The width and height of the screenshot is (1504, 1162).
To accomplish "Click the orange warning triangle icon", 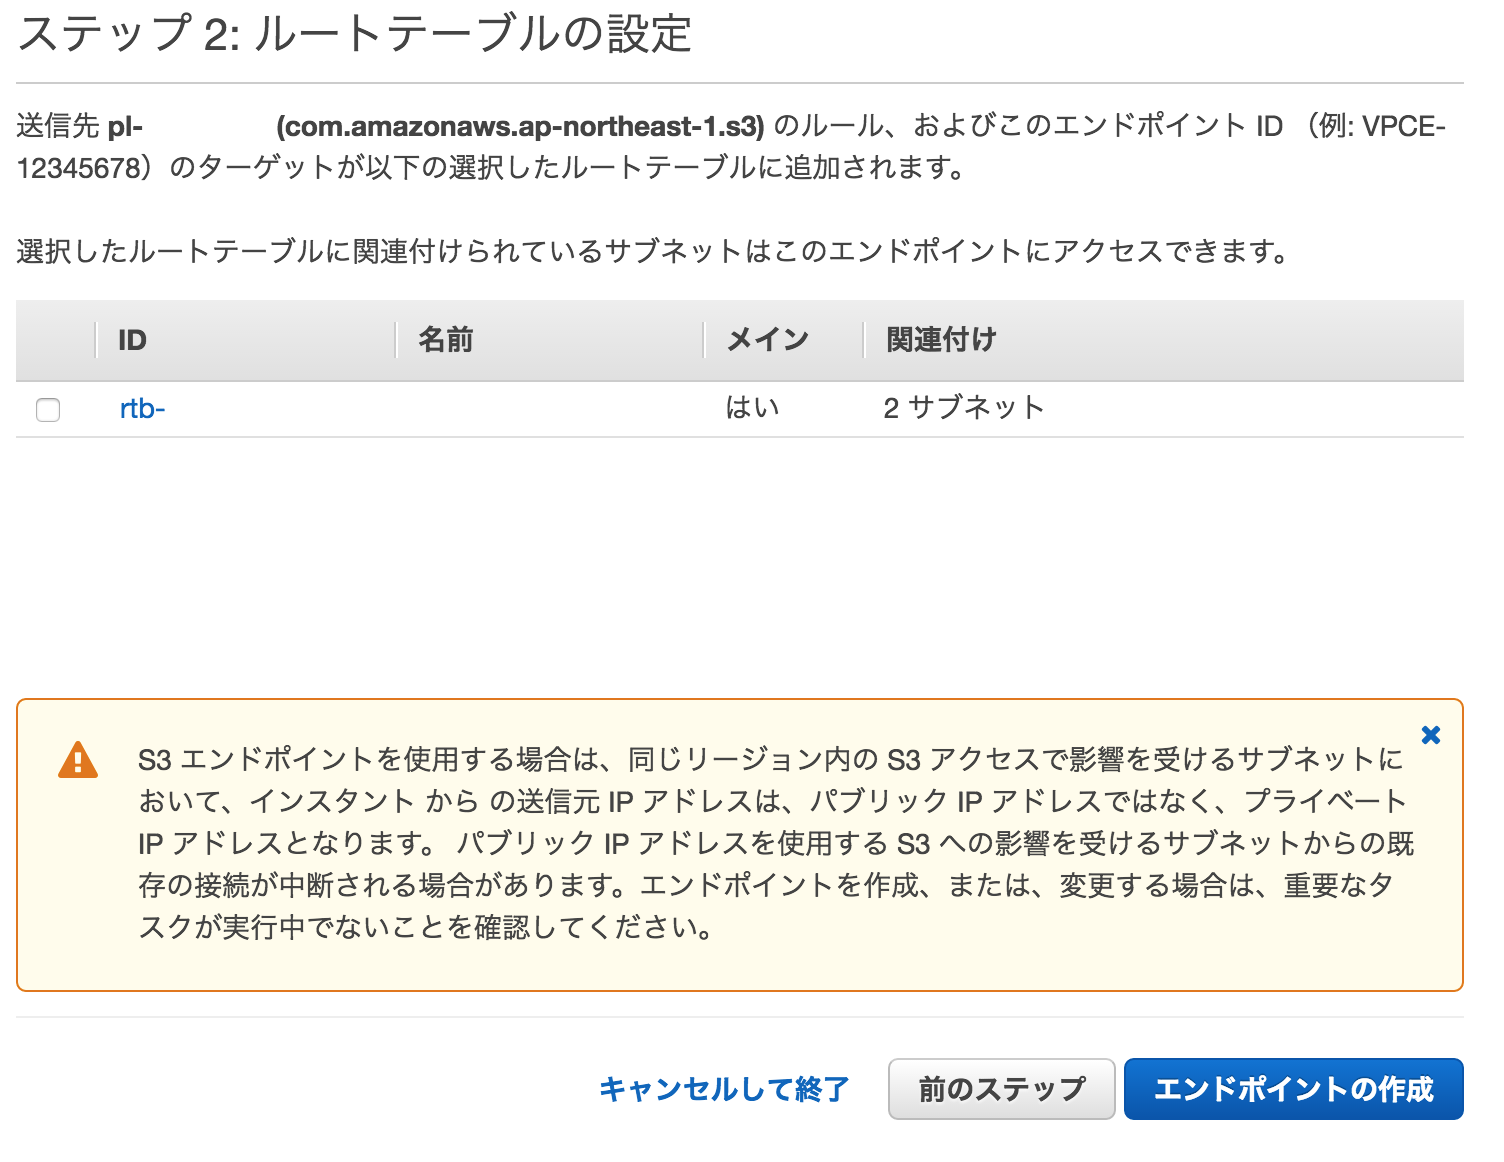I will point(78,760).
